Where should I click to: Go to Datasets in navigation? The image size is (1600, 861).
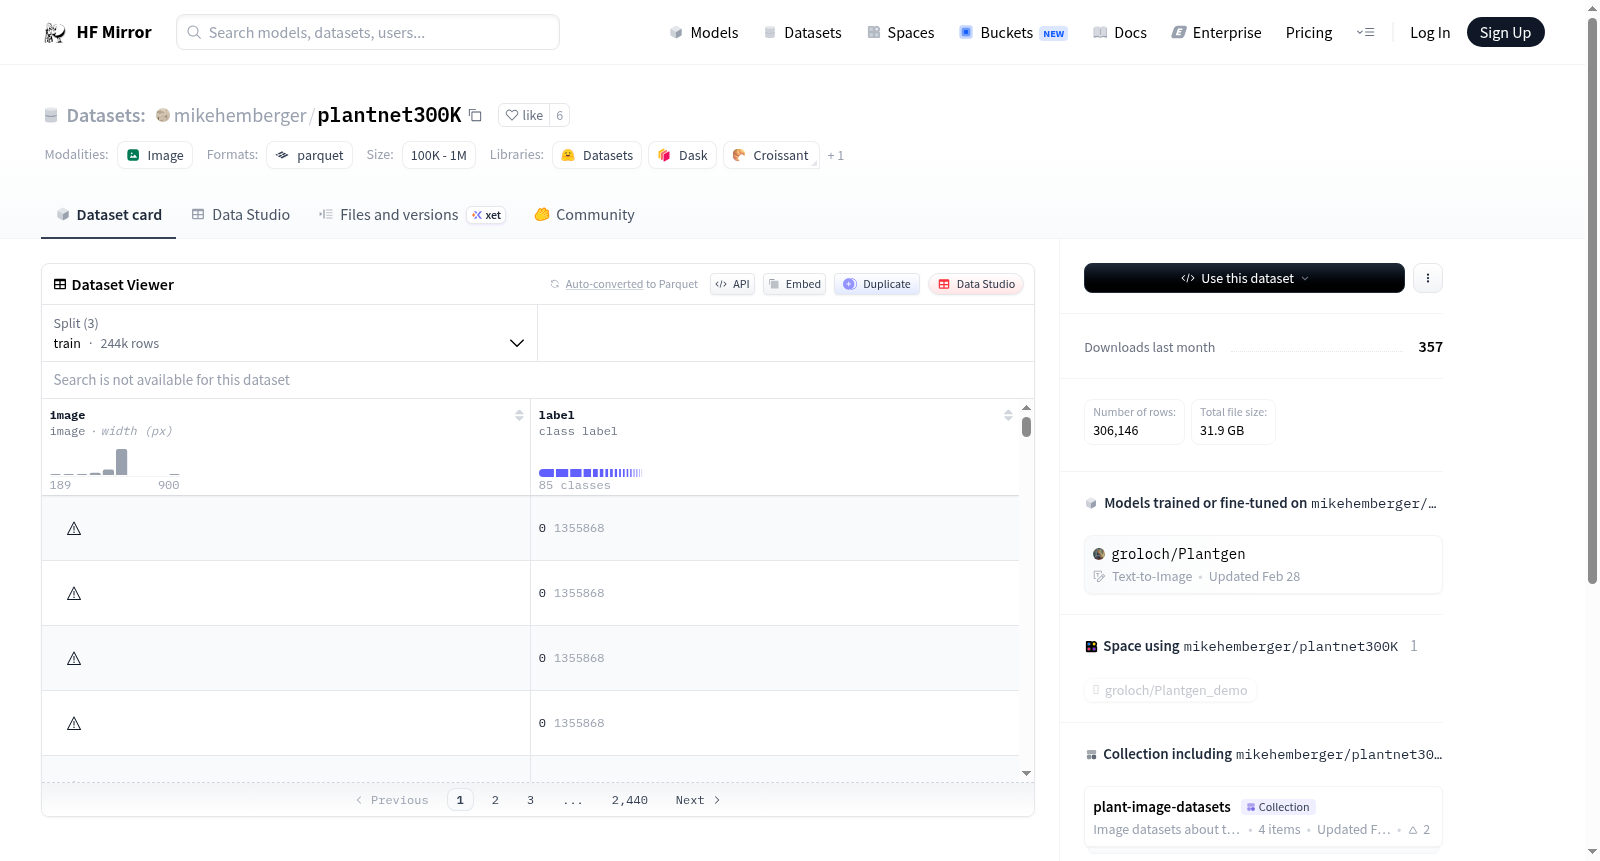803,33
